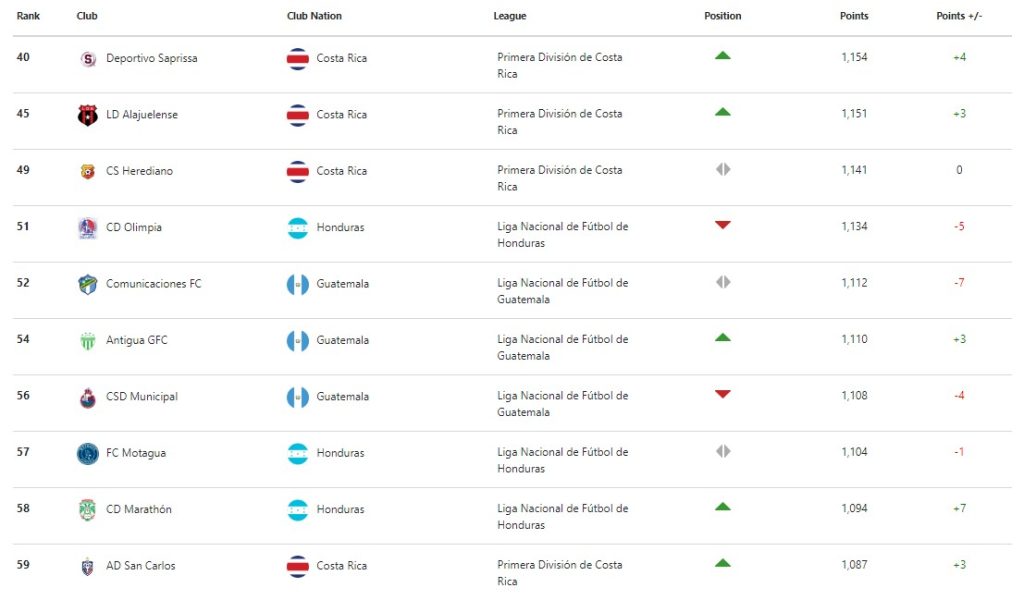Click Guatemala flag in Antigua GFC row
1024x600 pixels.
tap(298, 341)
